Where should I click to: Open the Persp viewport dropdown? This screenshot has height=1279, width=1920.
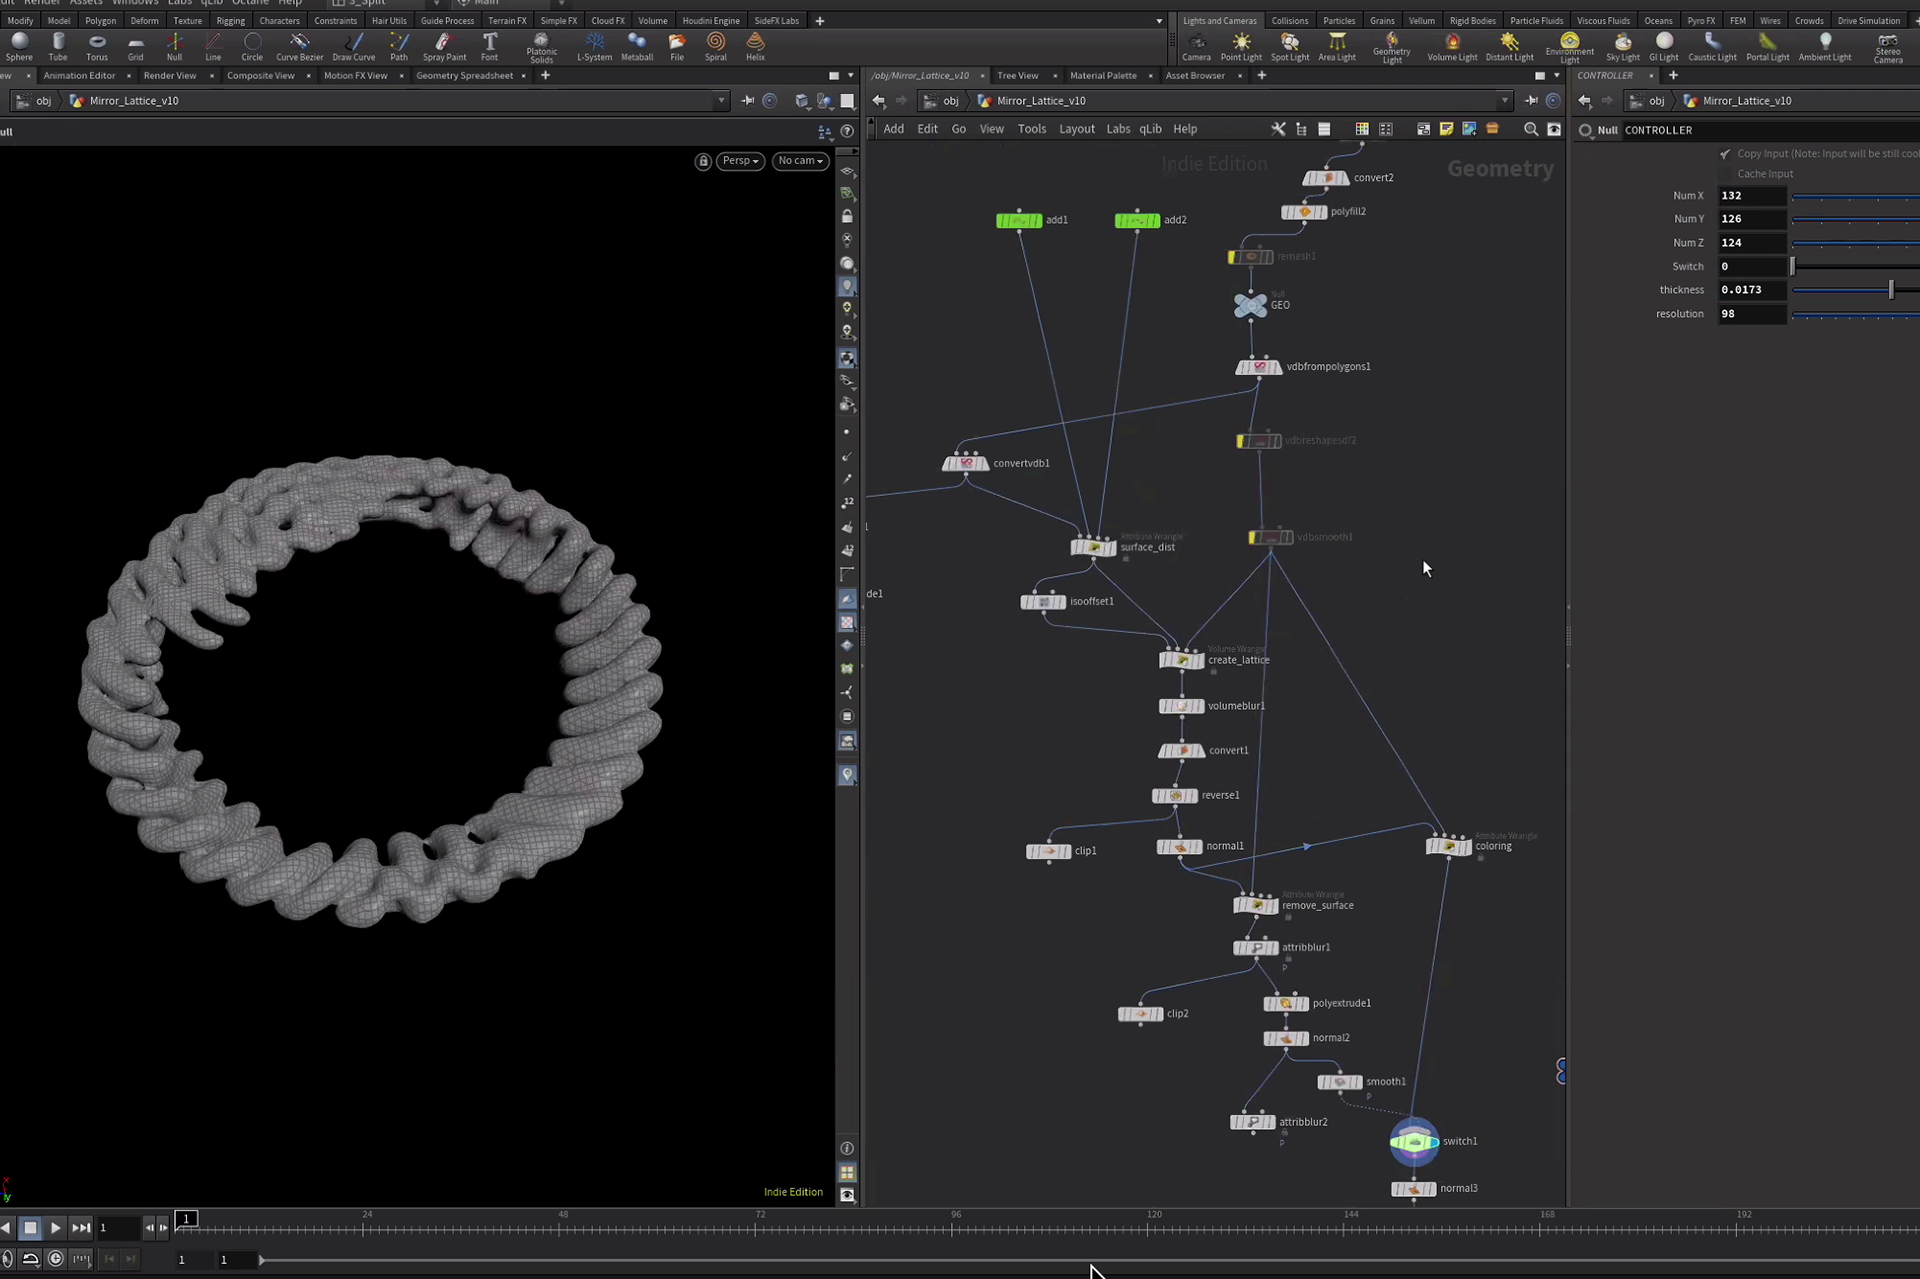(740, 161)
